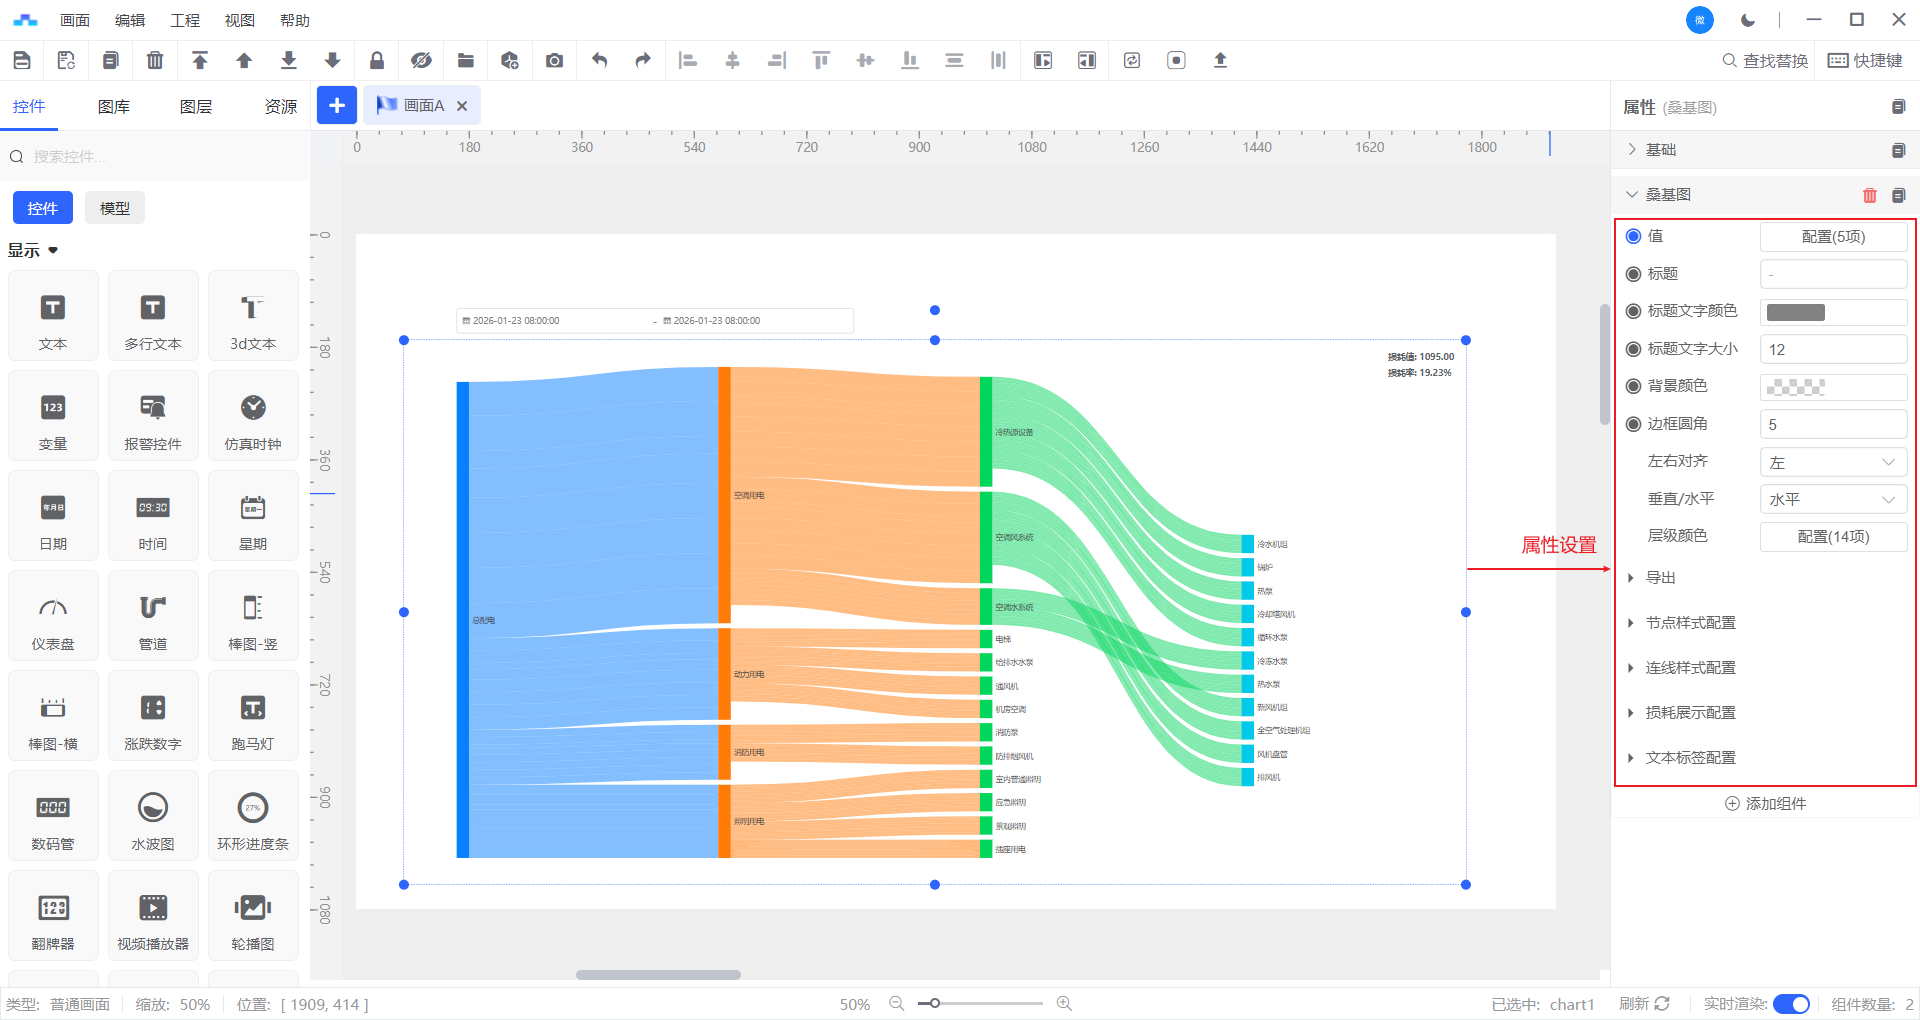Select the 背景颜色 radio button

click(x=1634, y=386)
